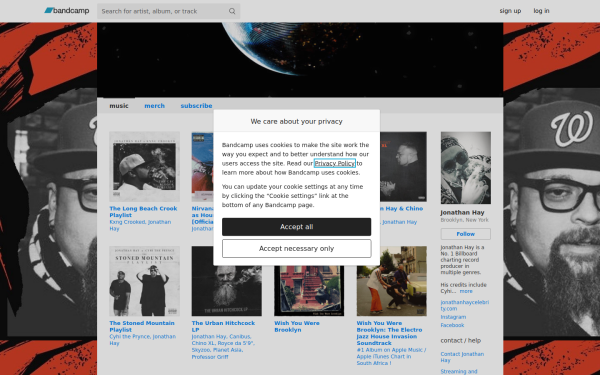Open the Facebook link
The image size is (600, 375).
(452, 325)
